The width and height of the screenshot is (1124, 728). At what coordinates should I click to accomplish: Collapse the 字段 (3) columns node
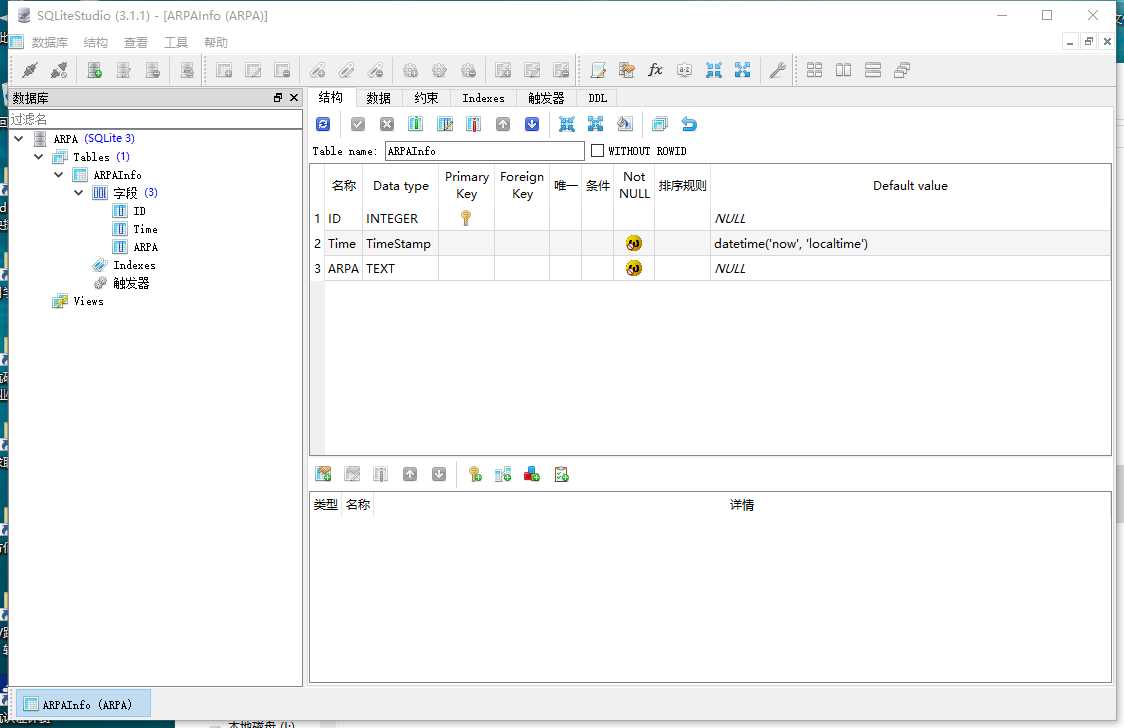[79, 192]
